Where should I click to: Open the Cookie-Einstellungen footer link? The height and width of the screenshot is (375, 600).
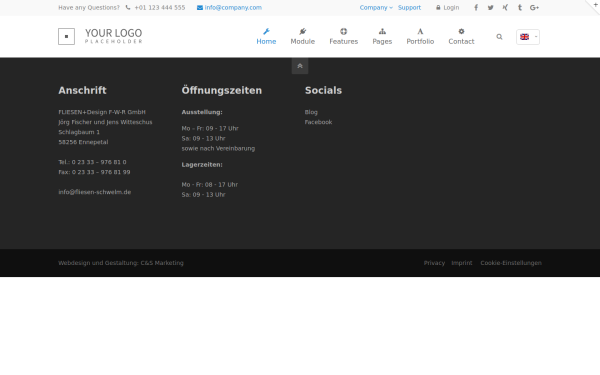(x=511, y=263)
